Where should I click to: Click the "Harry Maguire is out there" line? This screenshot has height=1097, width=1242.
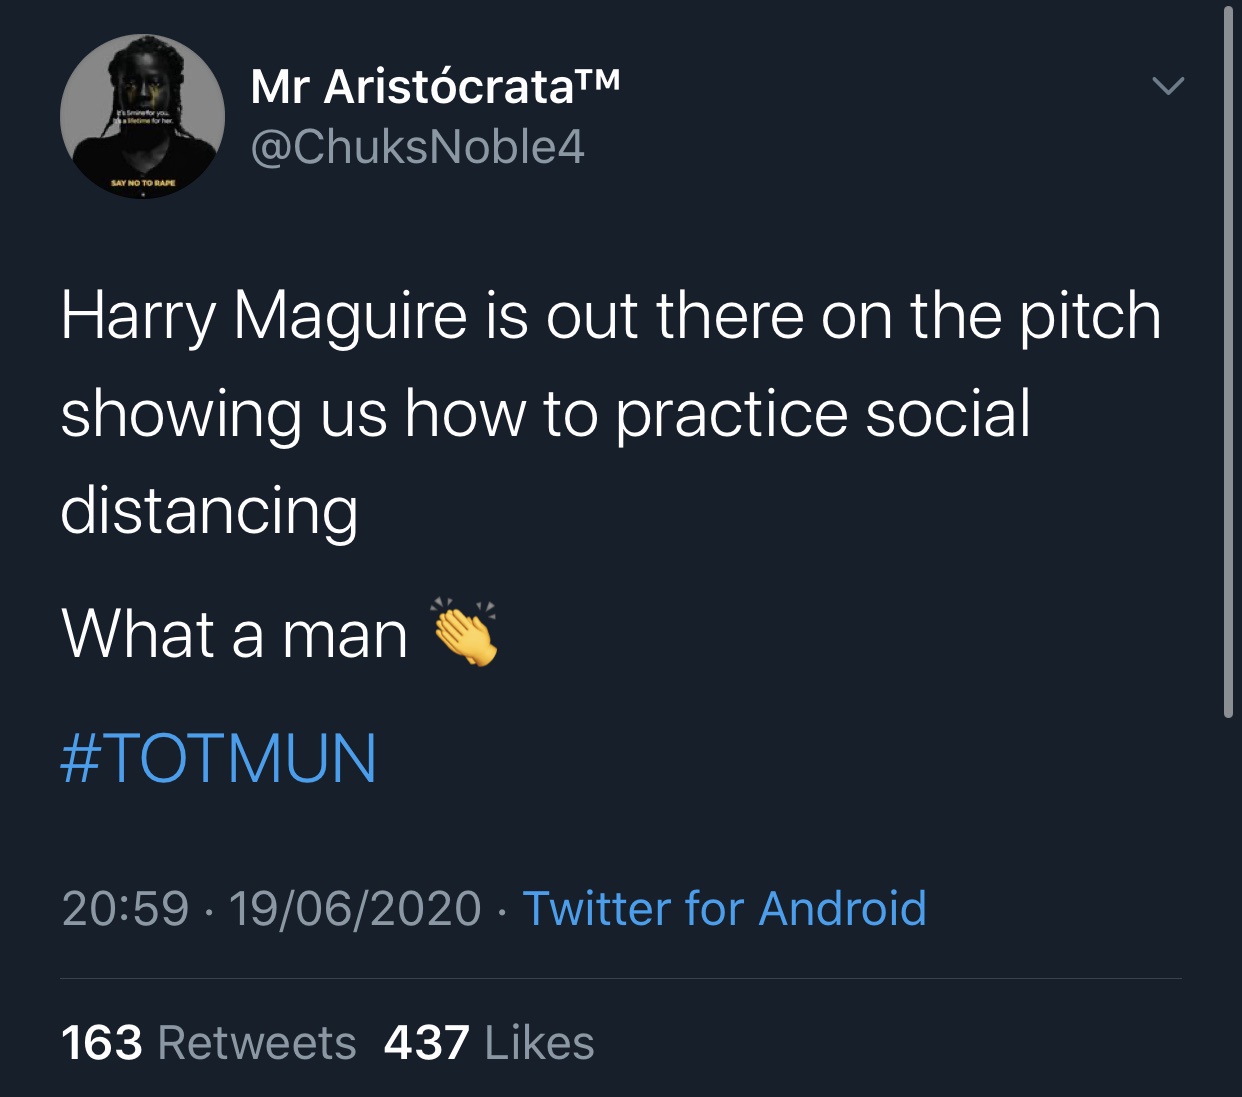pos(610,316)
